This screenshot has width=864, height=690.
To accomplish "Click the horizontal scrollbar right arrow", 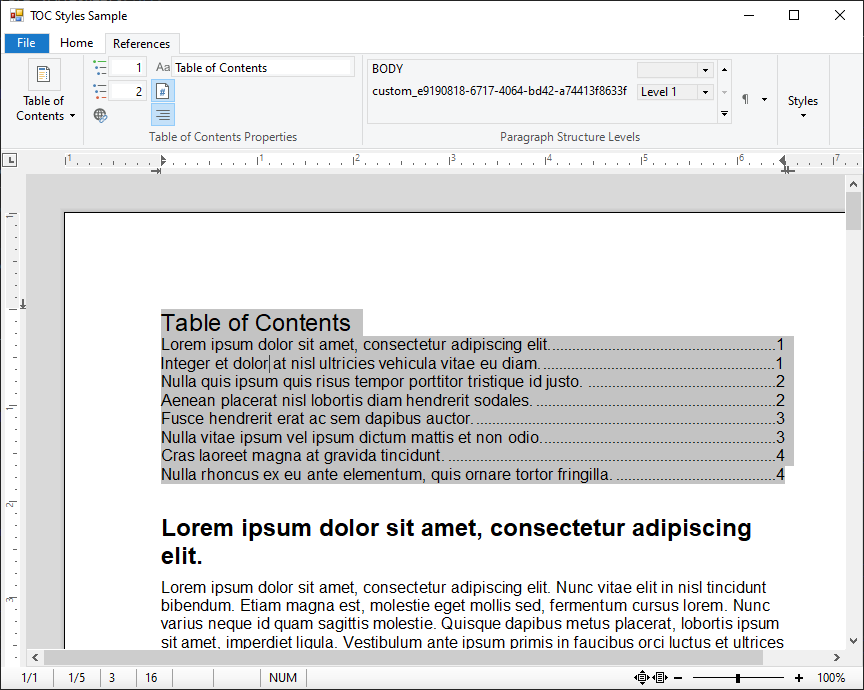I will click(837, 657).
